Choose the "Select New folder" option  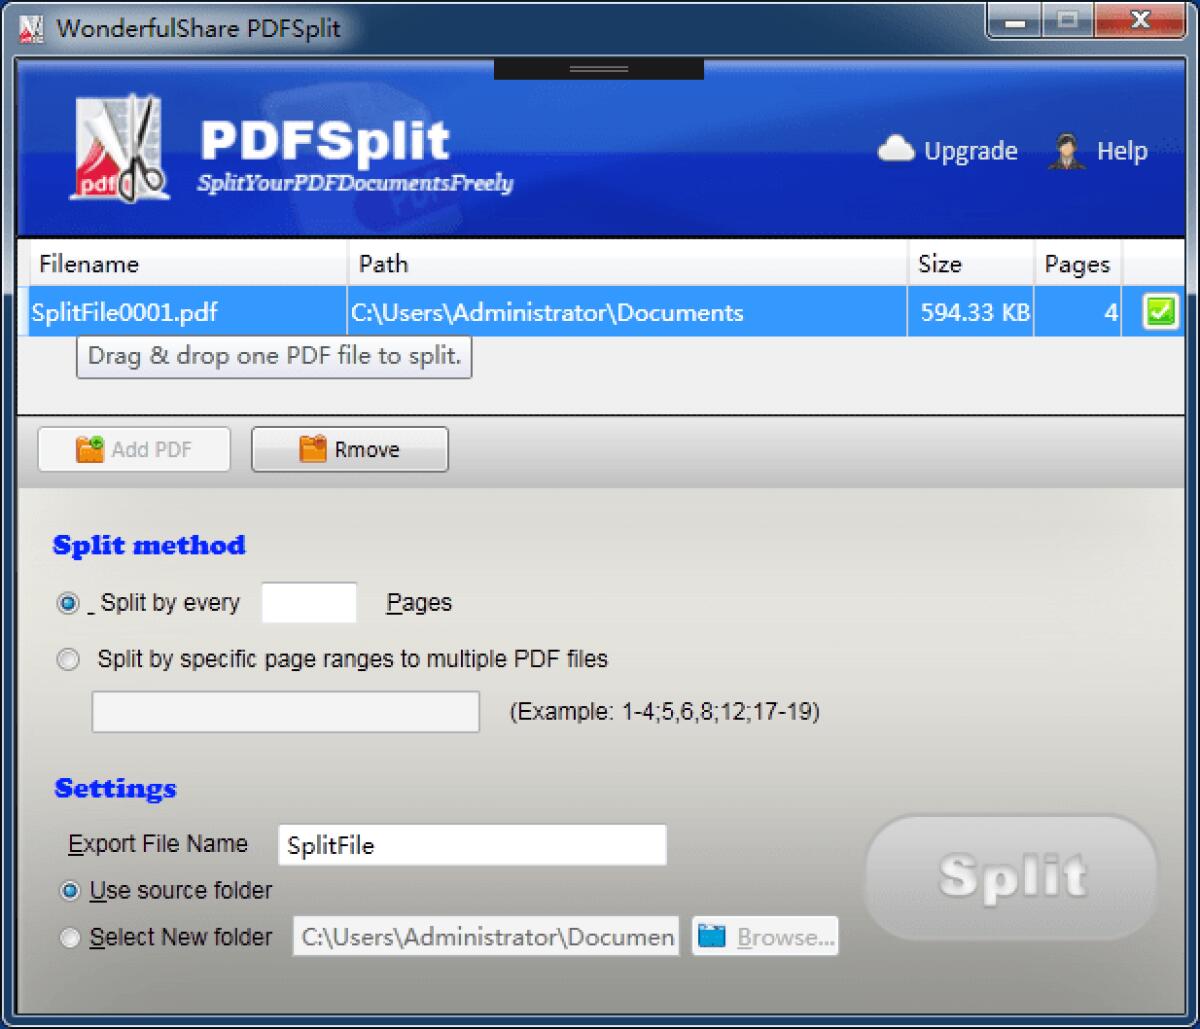(x=69, y=938)
